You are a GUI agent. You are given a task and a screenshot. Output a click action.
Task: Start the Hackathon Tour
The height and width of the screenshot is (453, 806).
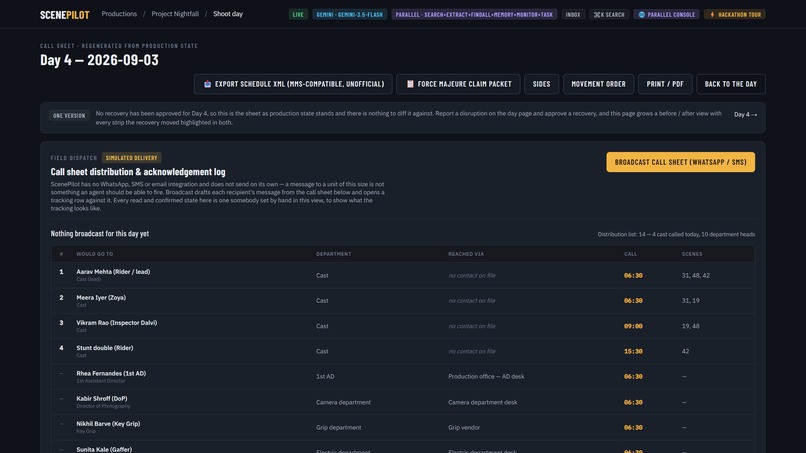[735, 14]
